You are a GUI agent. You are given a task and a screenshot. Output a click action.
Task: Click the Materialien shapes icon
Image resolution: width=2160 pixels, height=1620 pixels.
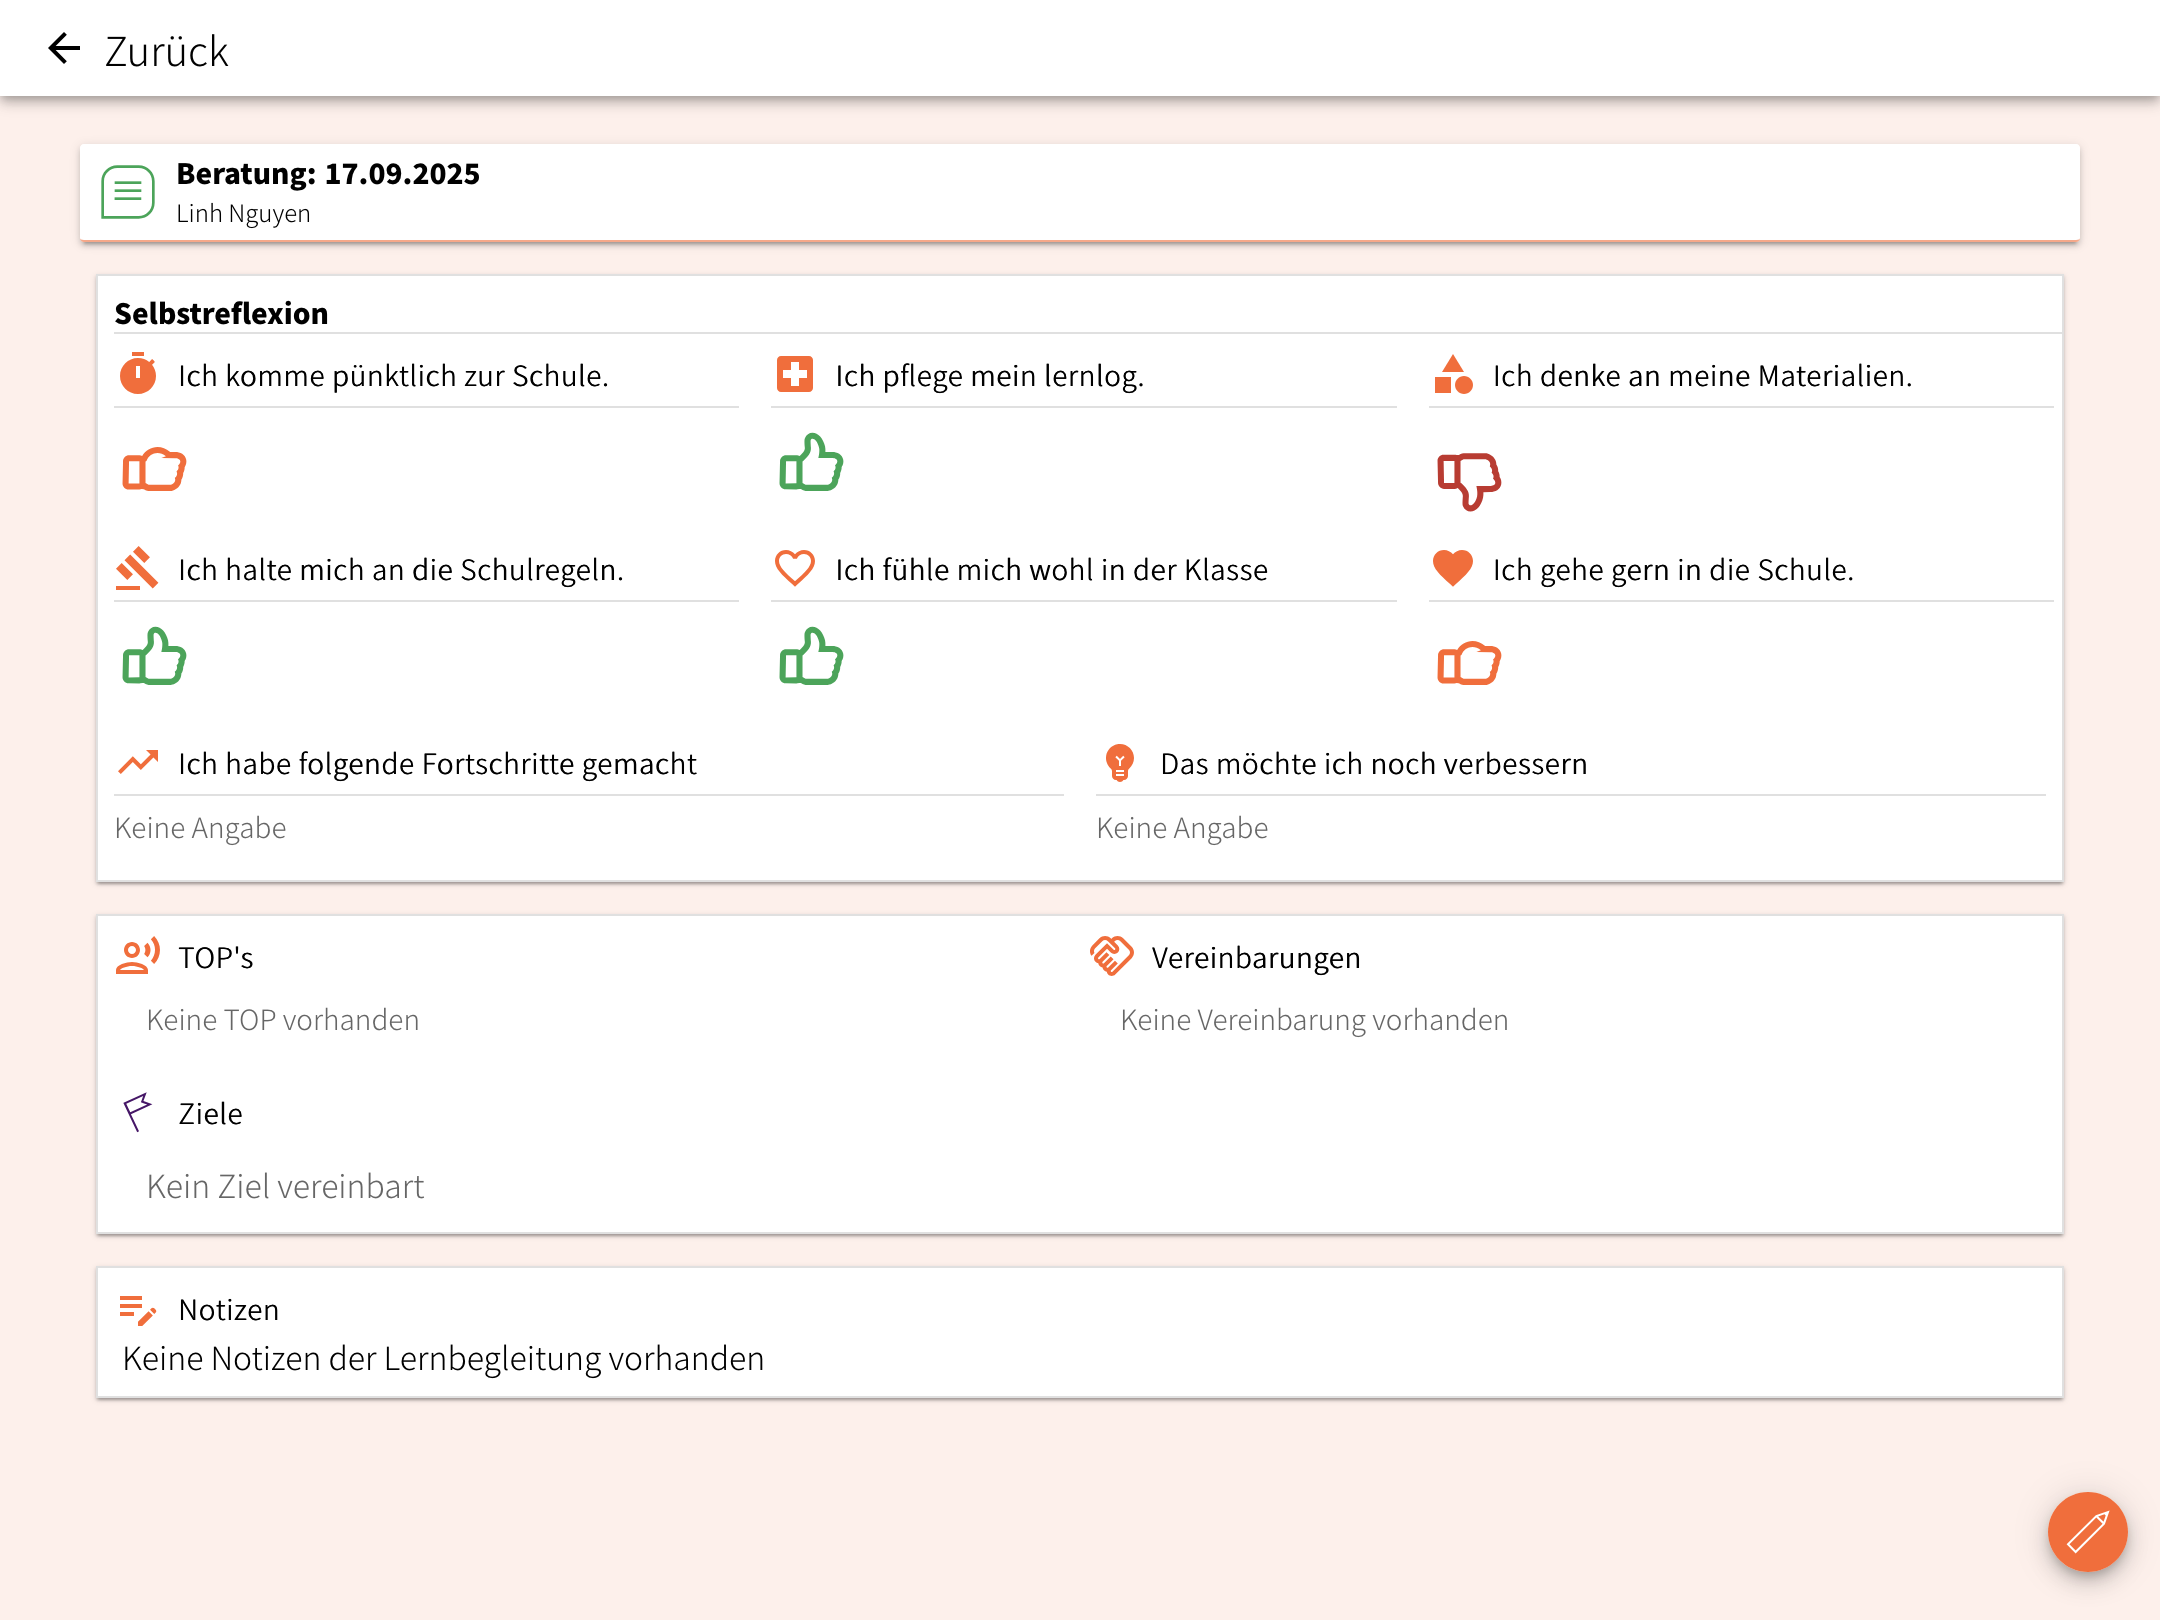(x=1453, y=374)
